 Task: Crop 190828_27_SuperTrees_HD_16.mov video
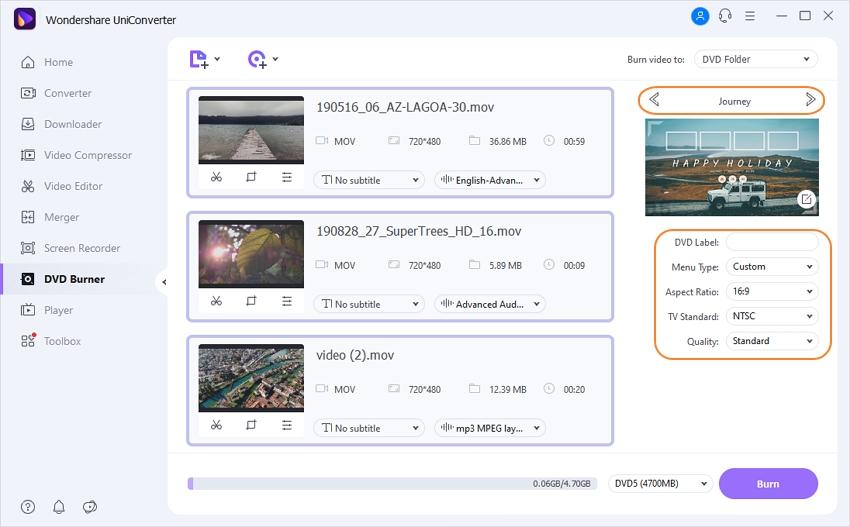tap(251, 301)
